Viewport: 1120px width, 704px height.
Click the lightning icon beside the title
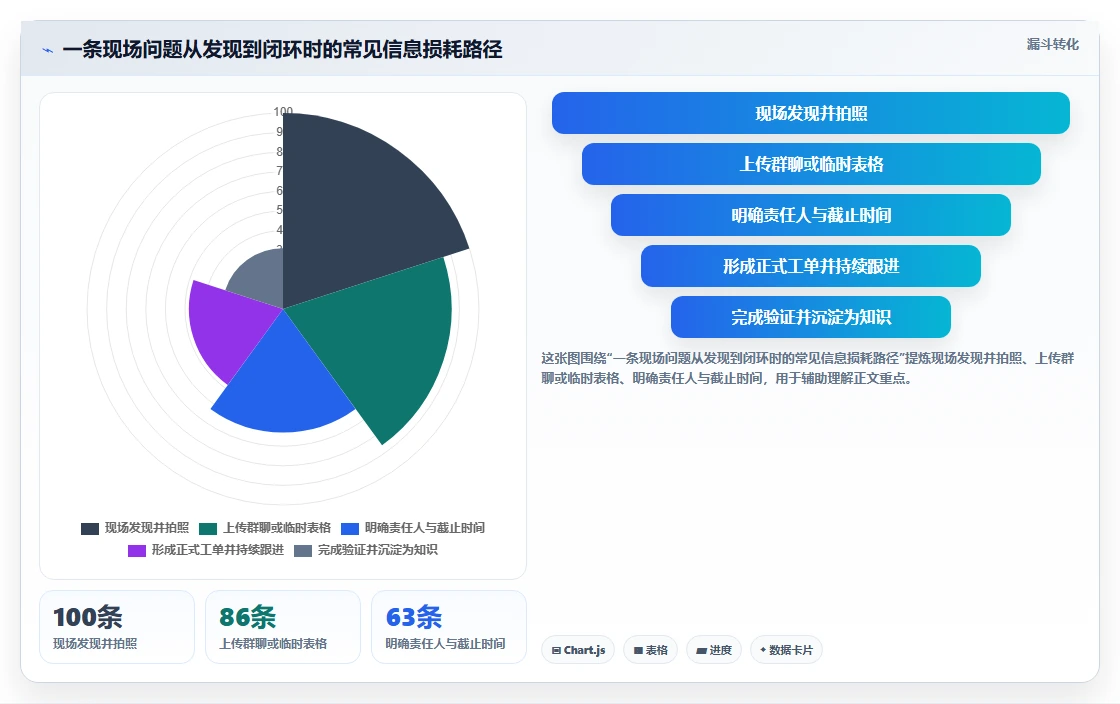coord(48,50)
